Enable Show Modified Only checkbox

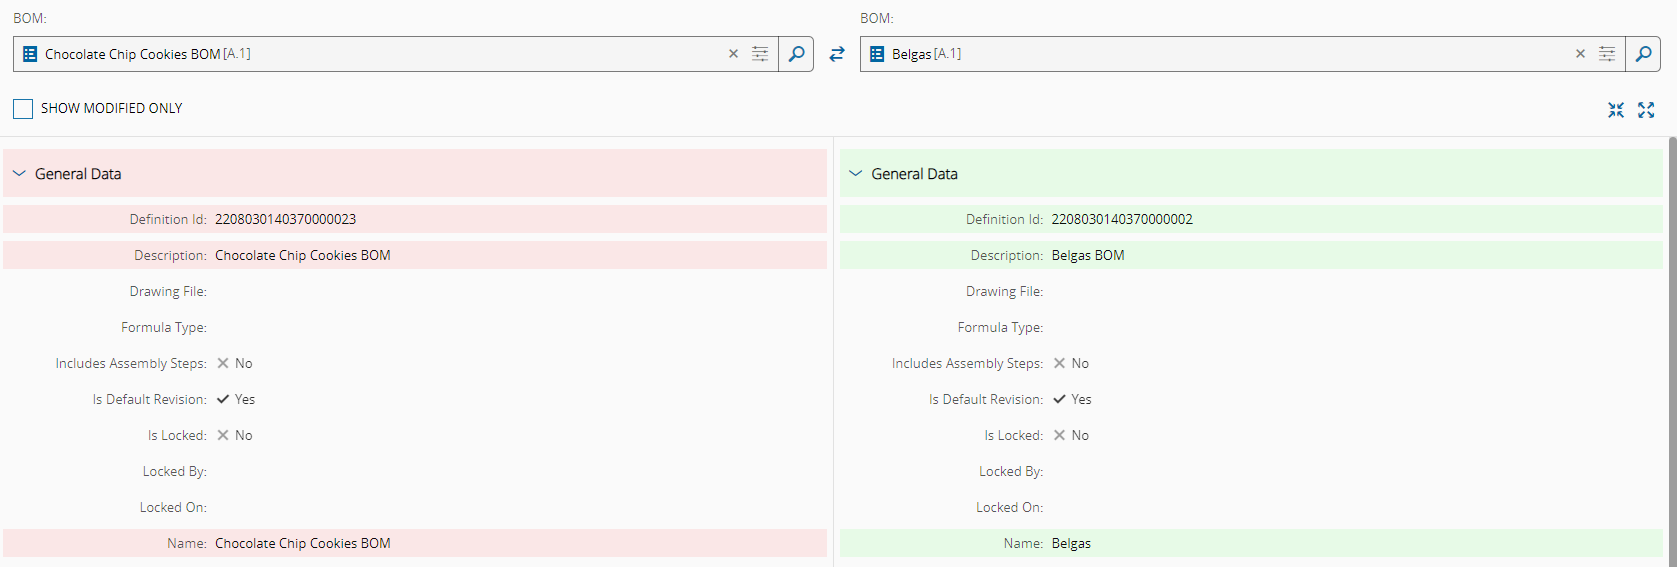(x=23, y=108)
